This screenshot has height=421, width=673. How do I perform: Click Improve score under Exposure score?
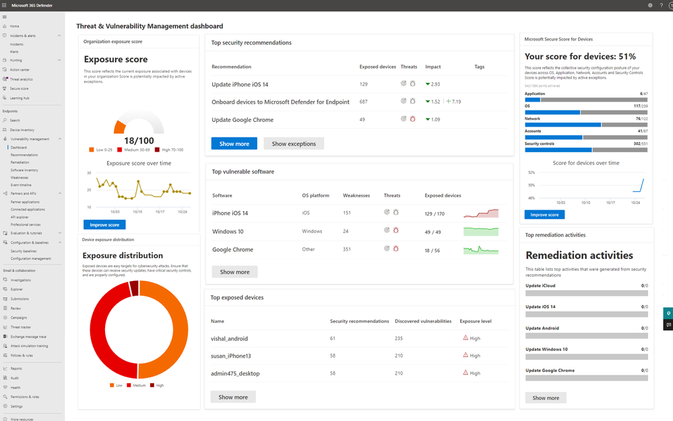click(x=104, y=224)
